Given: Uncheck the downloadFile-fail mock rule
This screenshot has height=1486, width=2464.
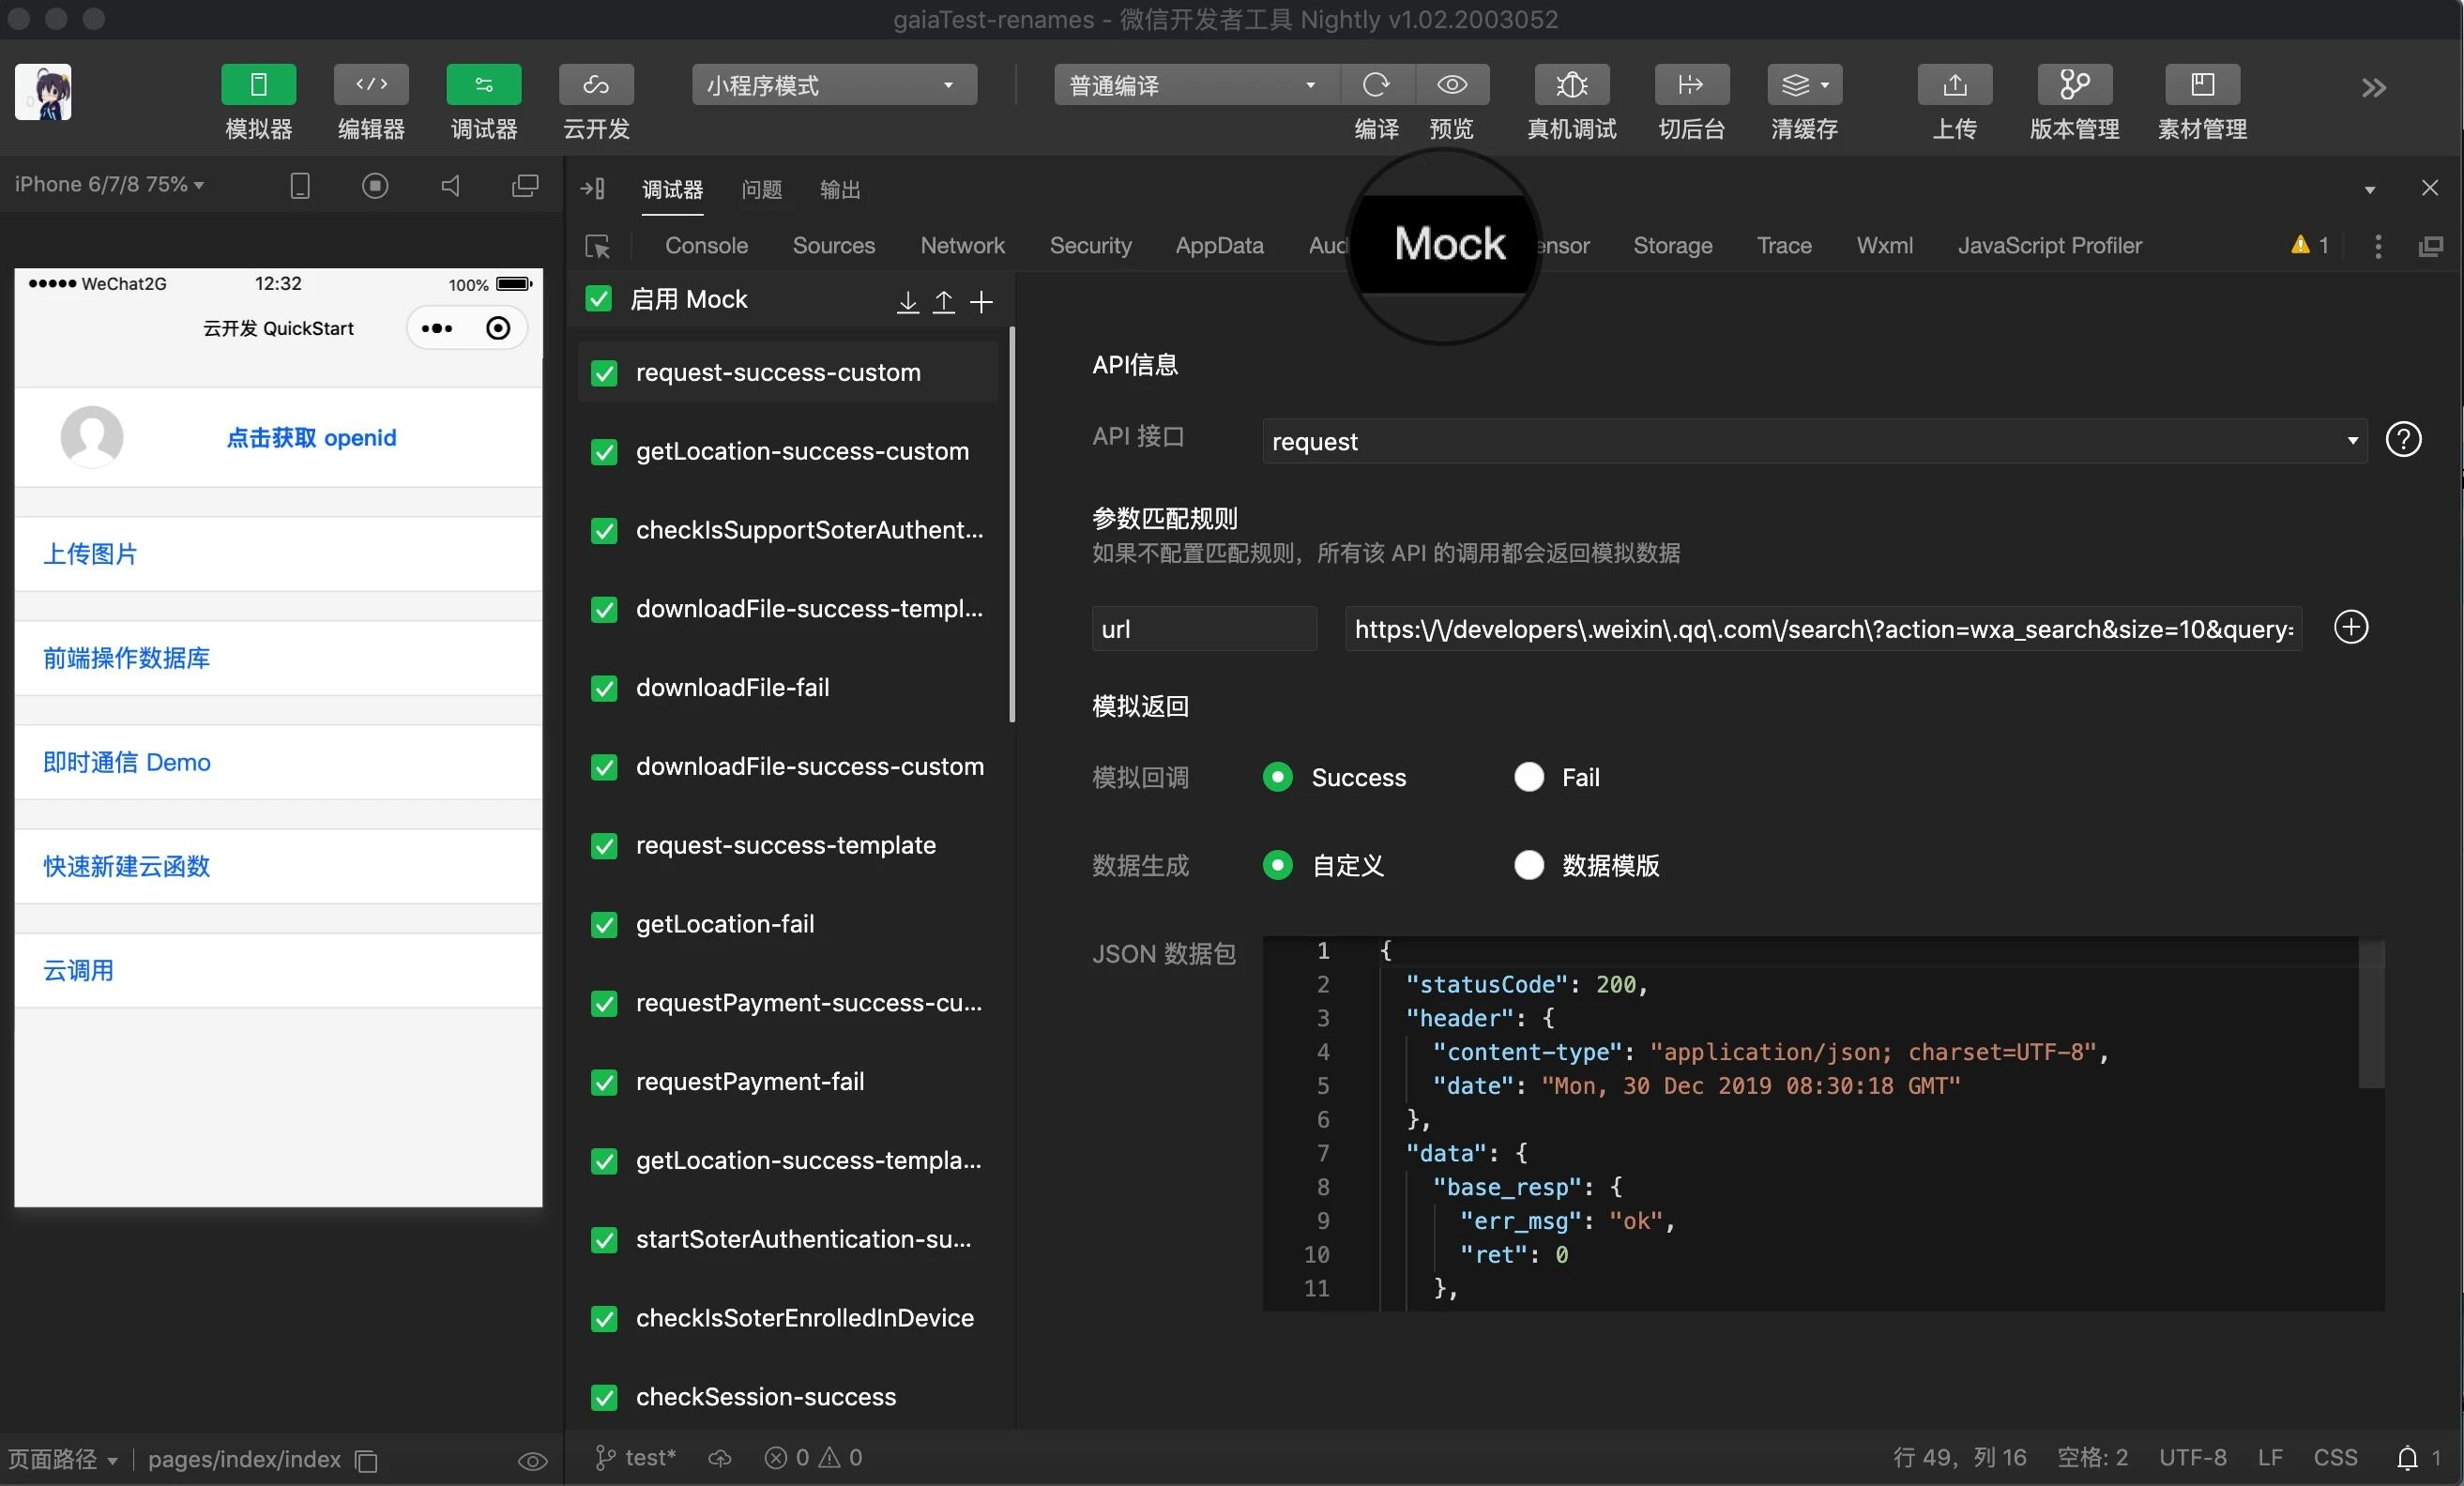Looking at the screenshot, I should point(604,688).
